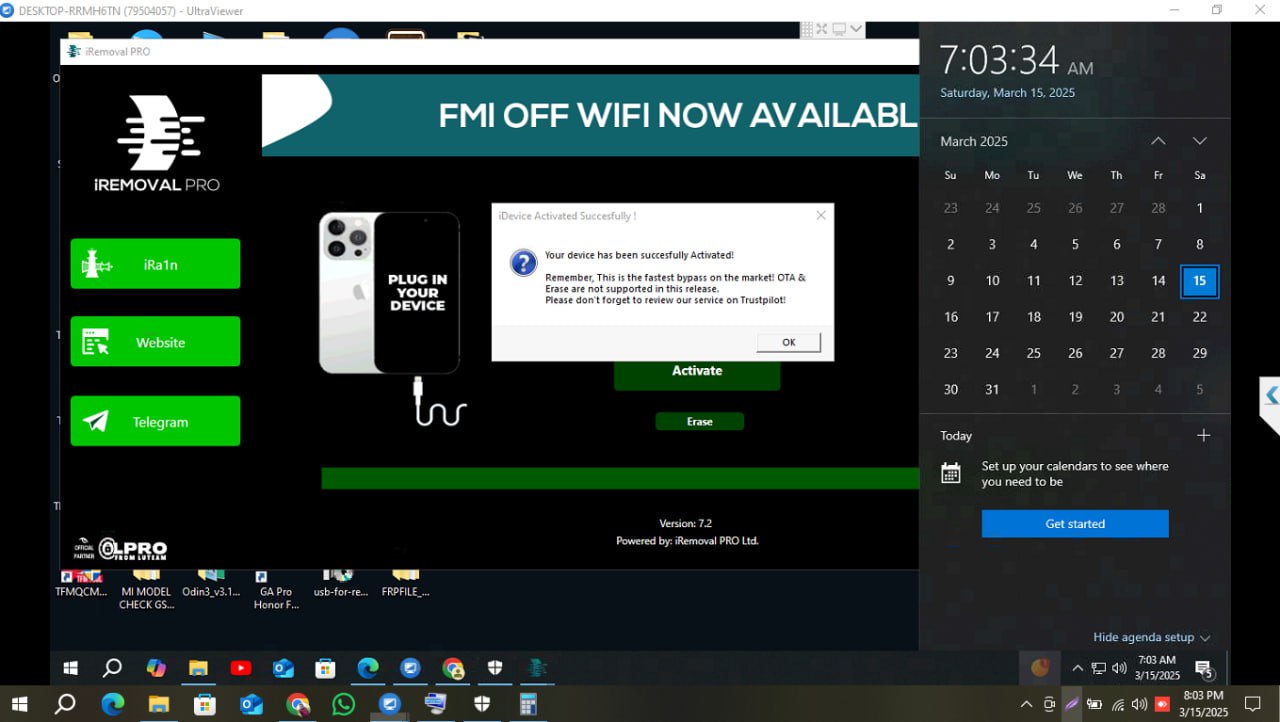Image resolution: width=1280 pixels, height=722 pixels.
Task: Open the Website button in iRemoval PRO
Action: tap(155, 342)
